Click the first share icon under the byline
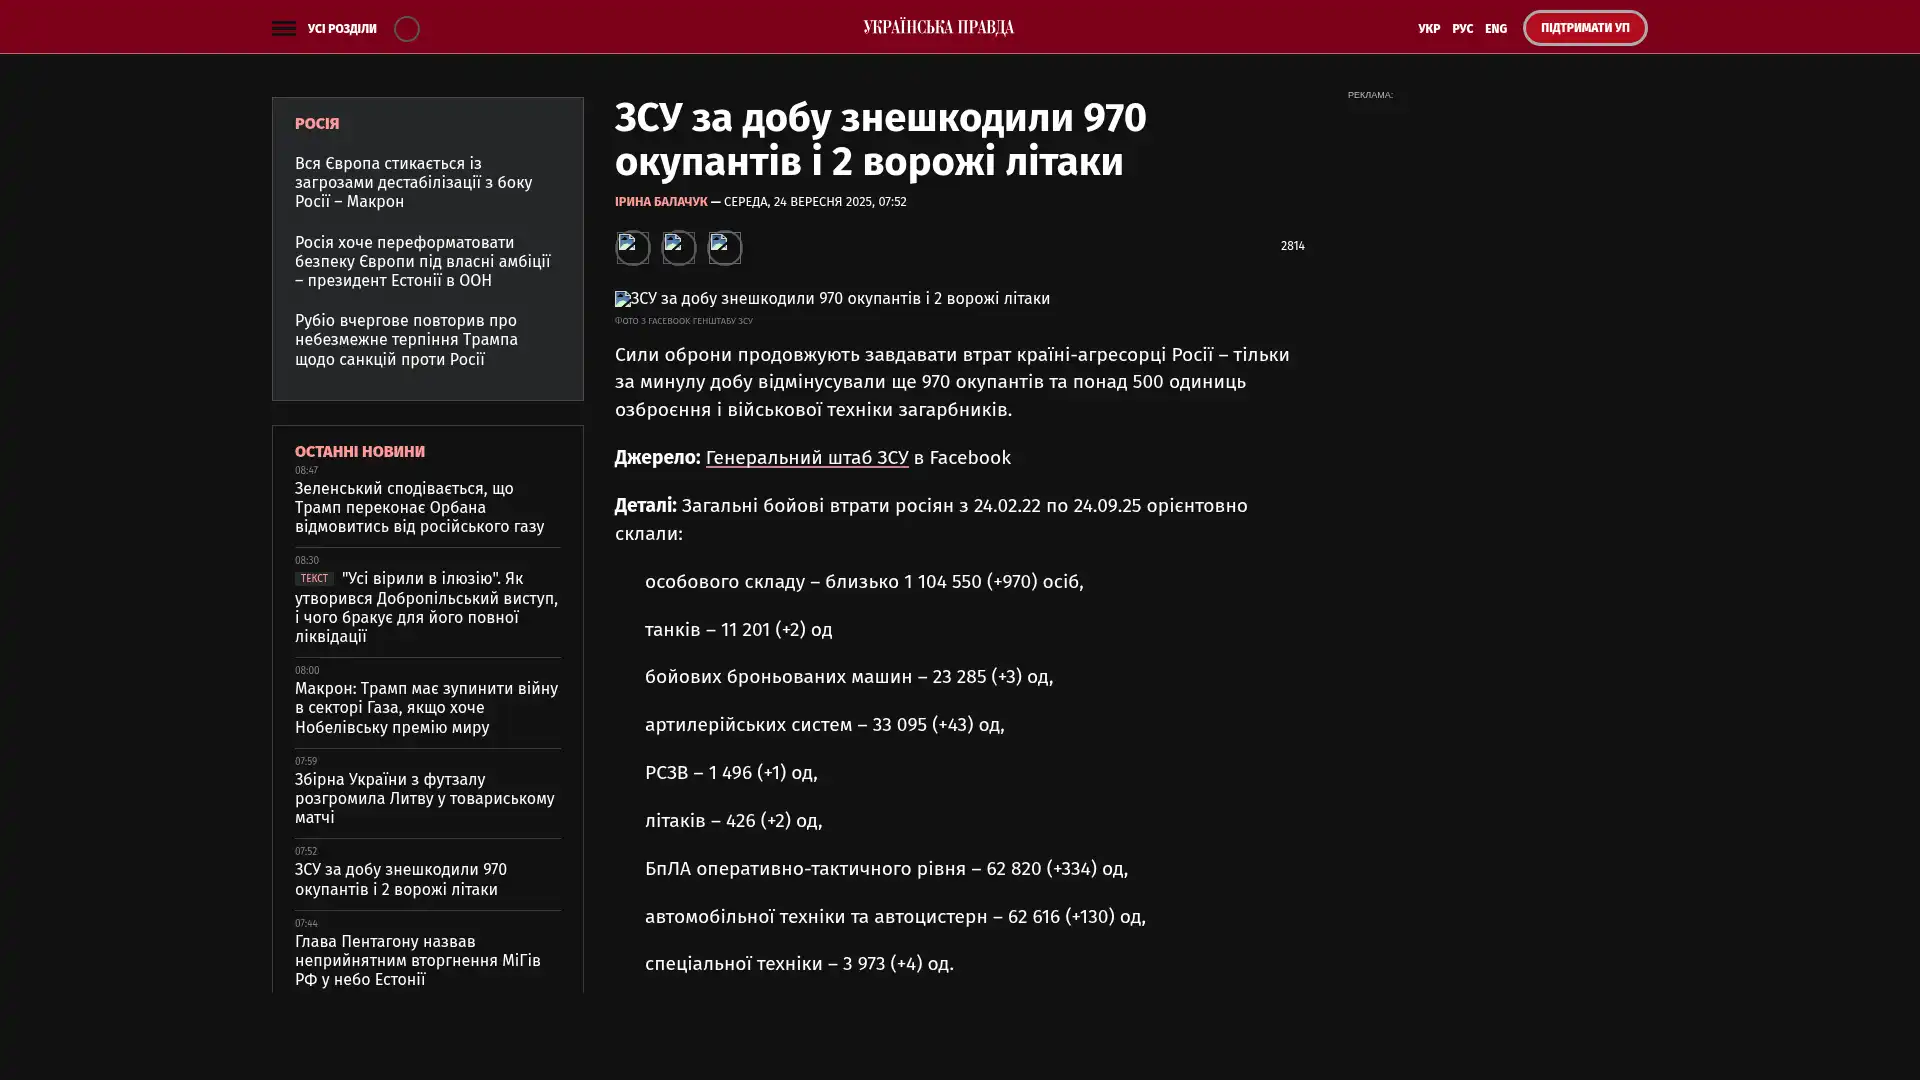Image resolution: width=1920 pixels, height=1080 pixels. tap(632, 247)
